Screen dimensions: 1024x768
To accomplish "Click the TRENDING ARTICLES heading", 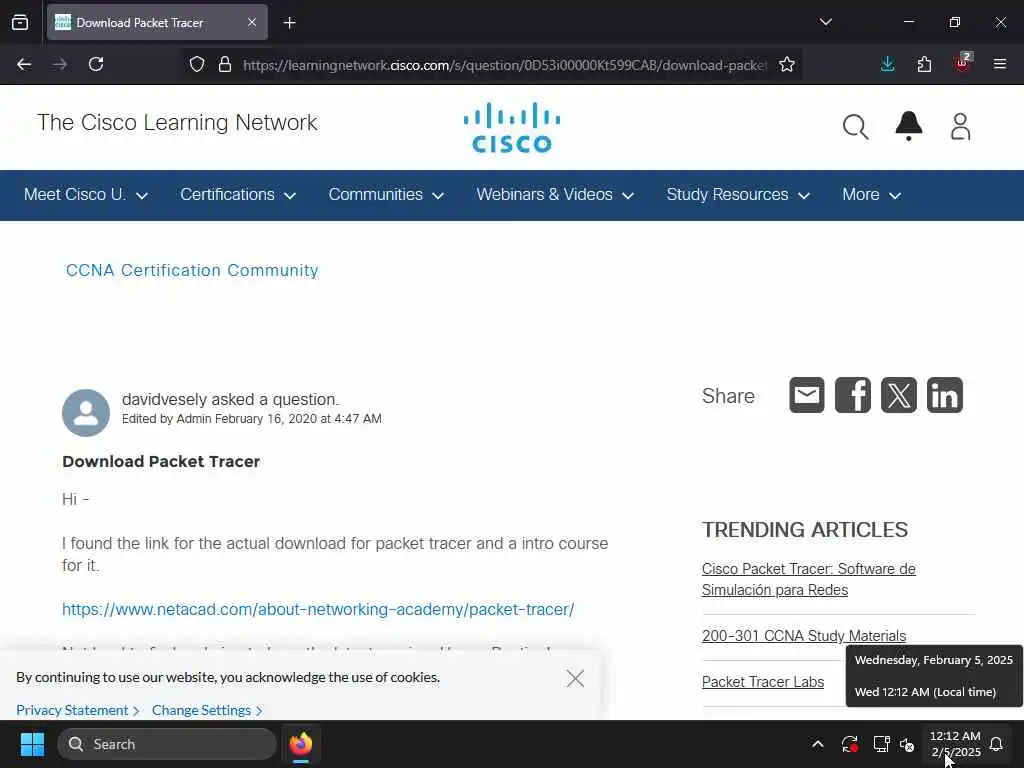I will click(805, 530).
